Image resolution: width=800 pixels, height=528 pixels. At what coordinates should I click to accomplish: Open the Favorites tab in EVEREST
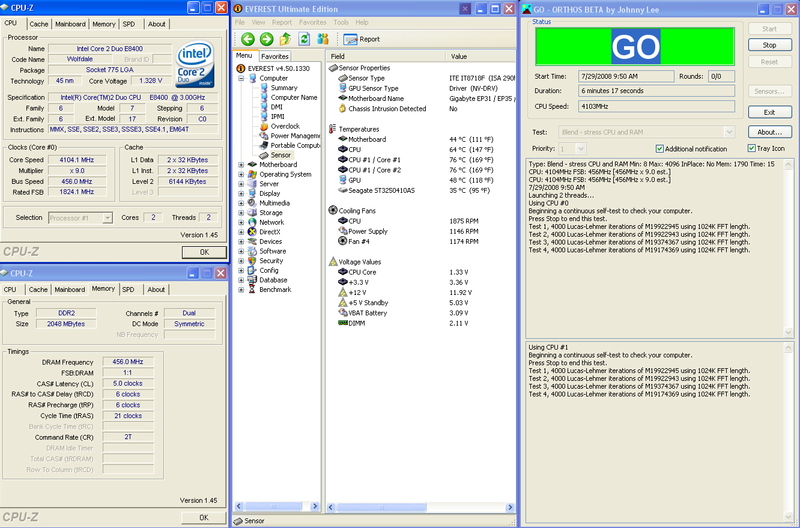coord(275,56)
